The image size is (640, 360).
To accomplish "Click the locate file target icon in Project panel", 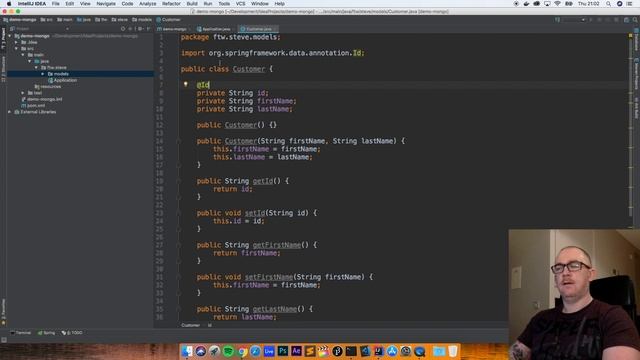I will [123, 29].
